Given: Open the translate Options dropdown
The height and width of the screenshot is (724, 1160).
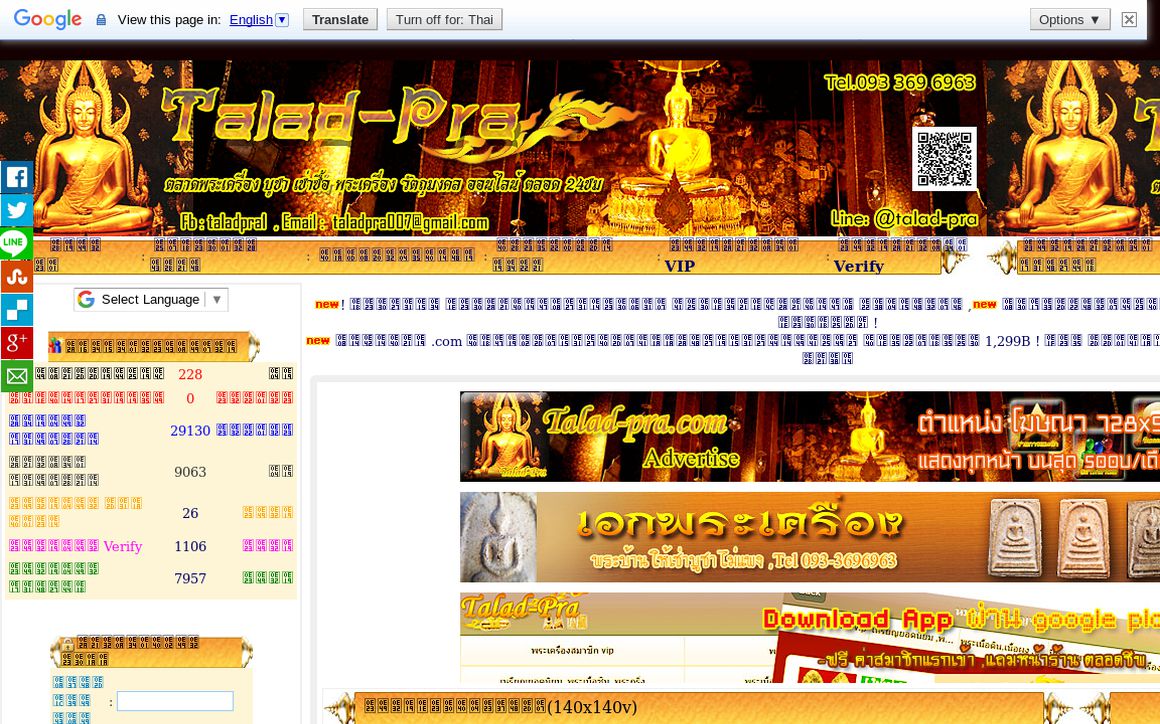Looking at the screenshot, I should [x=1069, y=19].
